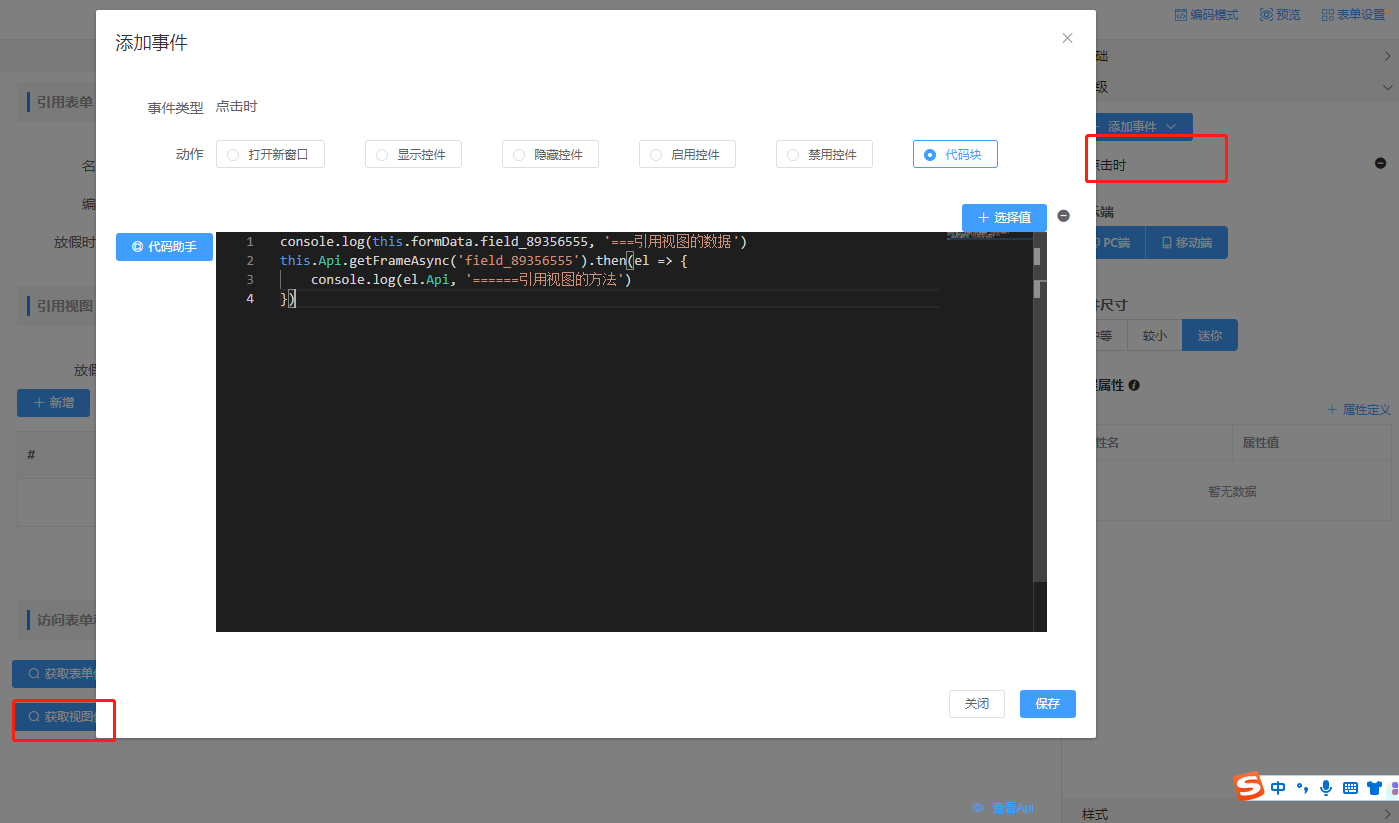Viewport: 1399px width, 823px height.
Task: Open the 代码助手 code helper
Action: coord(164,247)
